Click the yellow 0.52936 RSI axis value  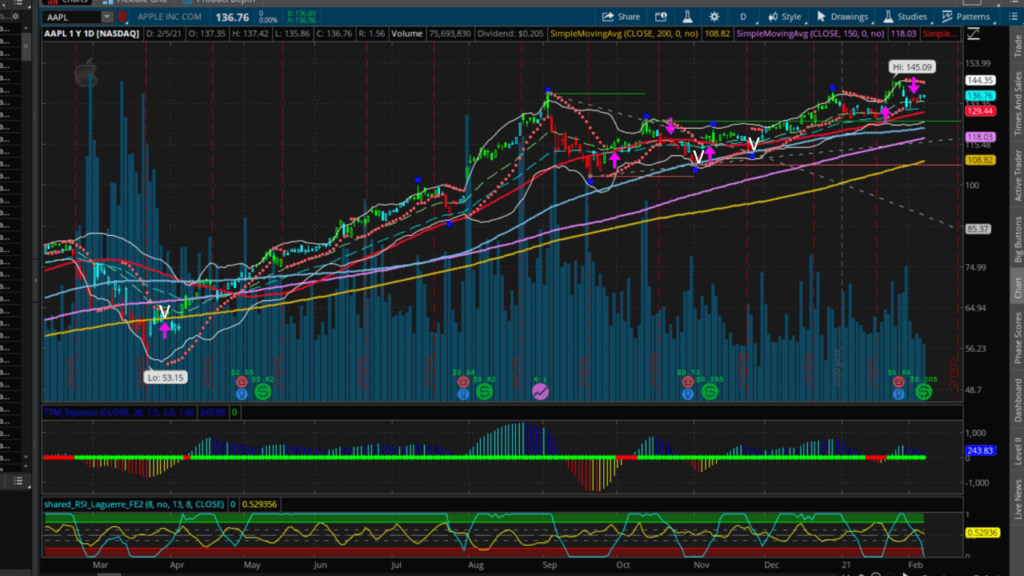(982, 533)
